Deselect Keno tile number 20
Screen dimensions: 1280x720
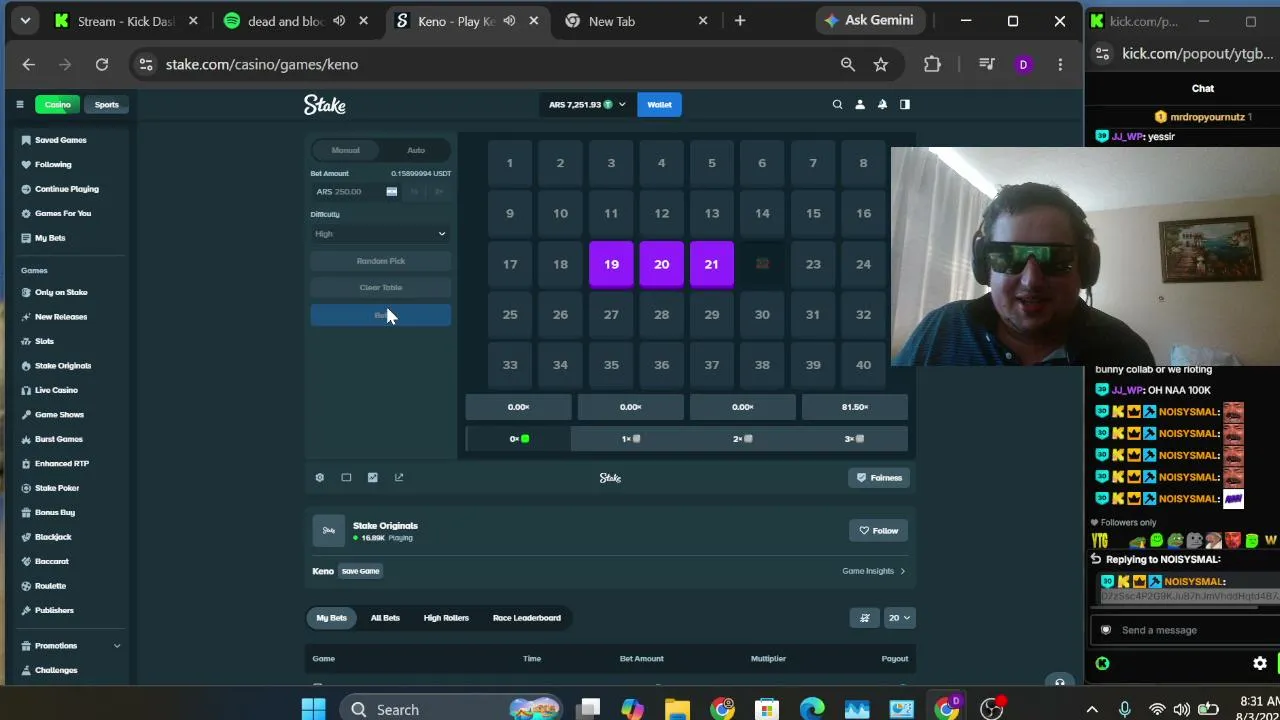(x=661, y=264)
